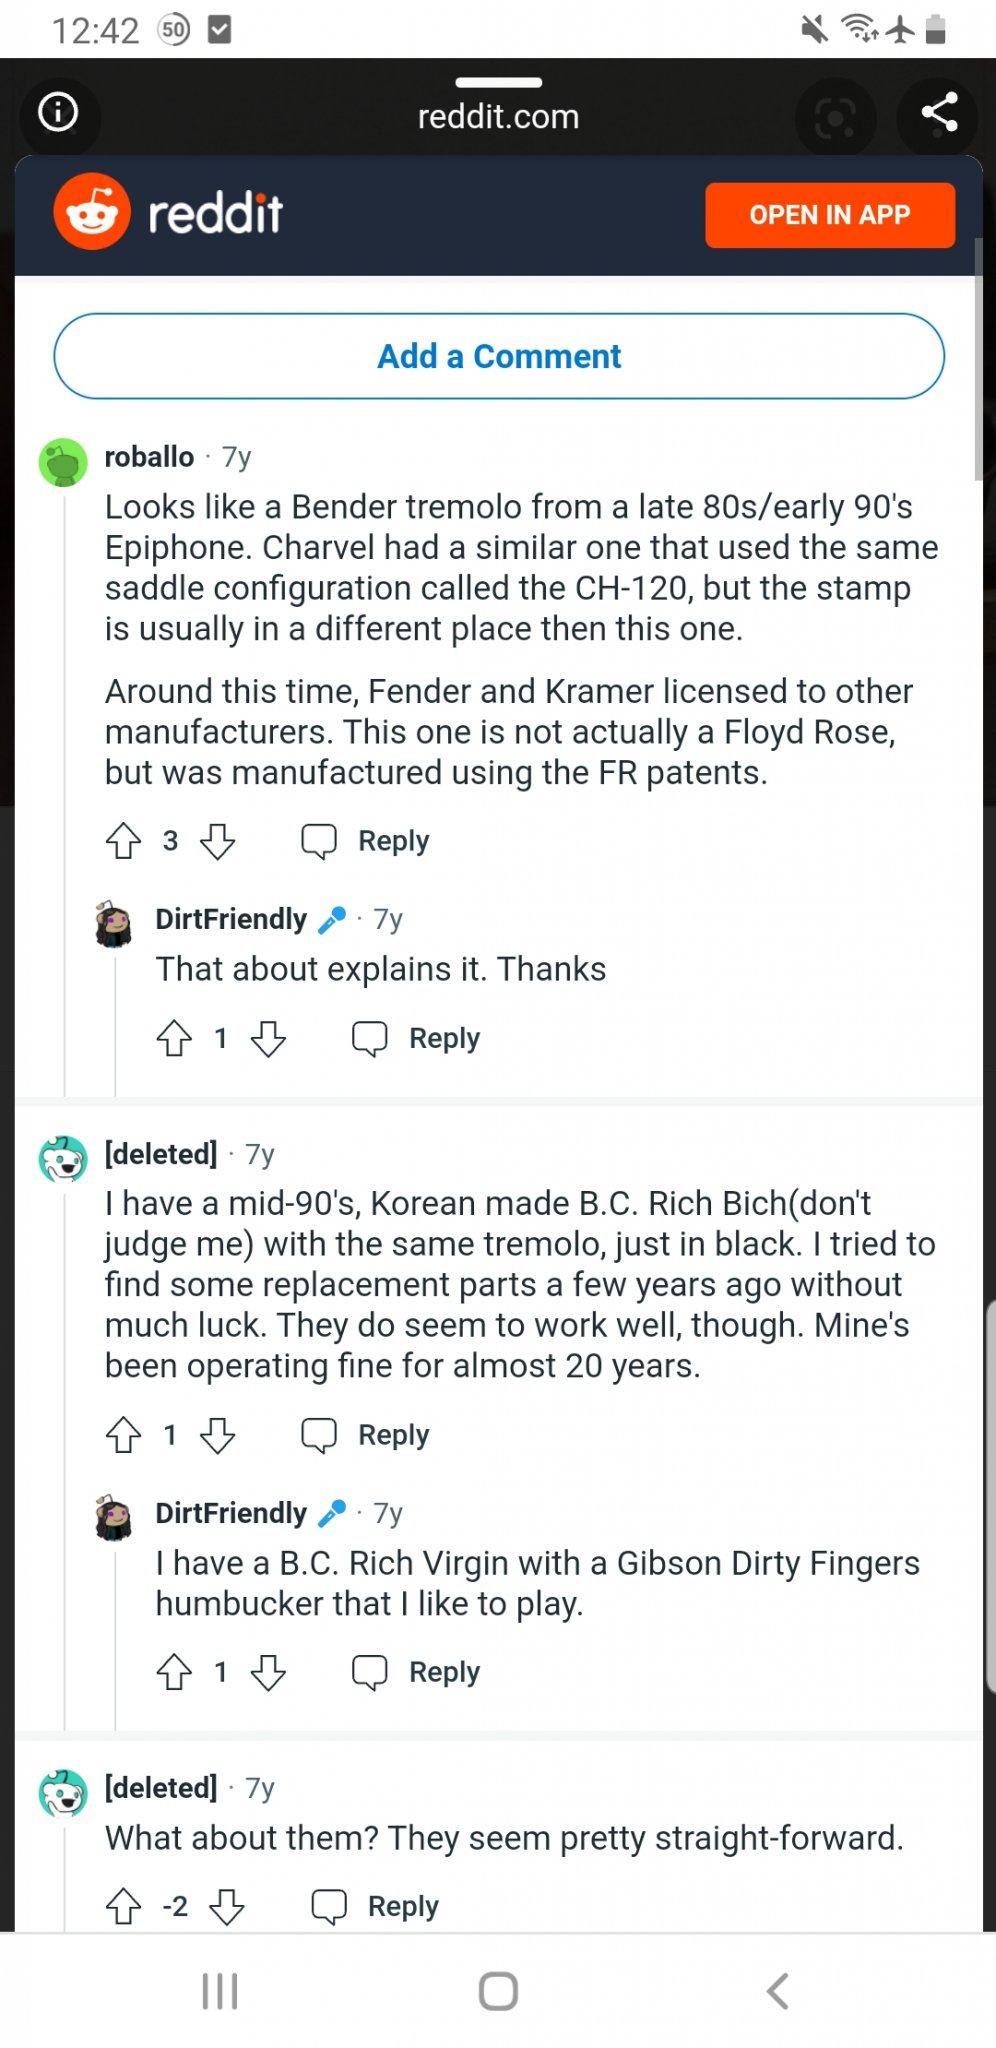996x2048 pixels.
Task: Upvote roballo's comment
Action: 124,841
